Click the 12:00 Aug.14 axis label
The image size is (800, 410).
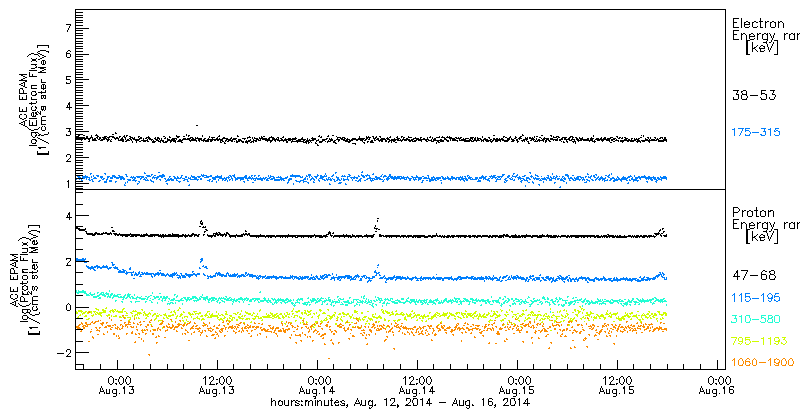[x=417, y=385]
